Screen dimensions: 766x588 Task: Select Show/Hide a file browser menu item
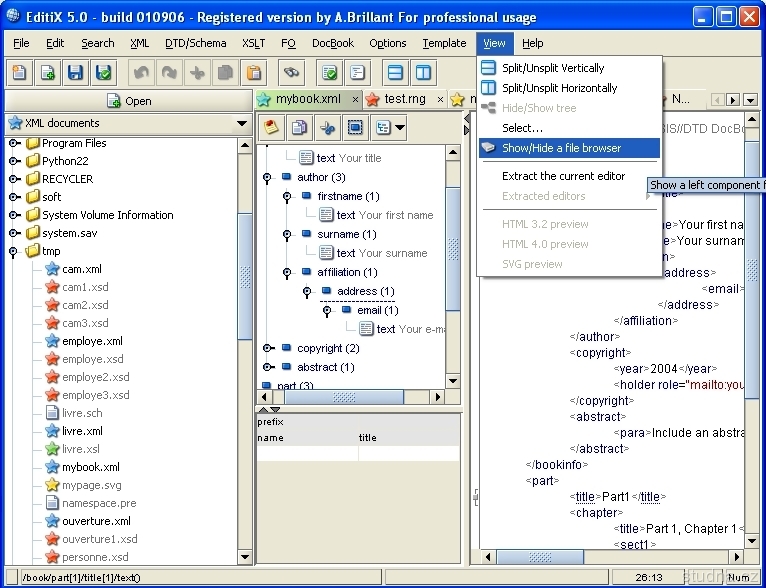click(569, 148)
